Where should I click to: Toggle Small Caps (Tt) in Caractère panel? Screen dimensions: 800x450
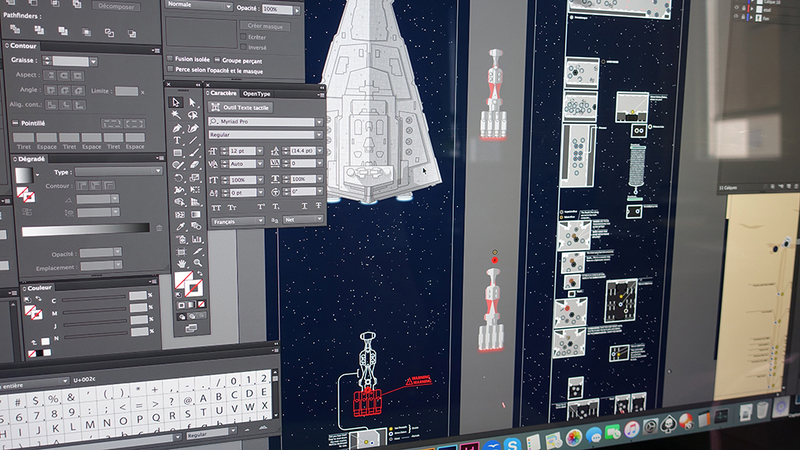coord(232,208)
